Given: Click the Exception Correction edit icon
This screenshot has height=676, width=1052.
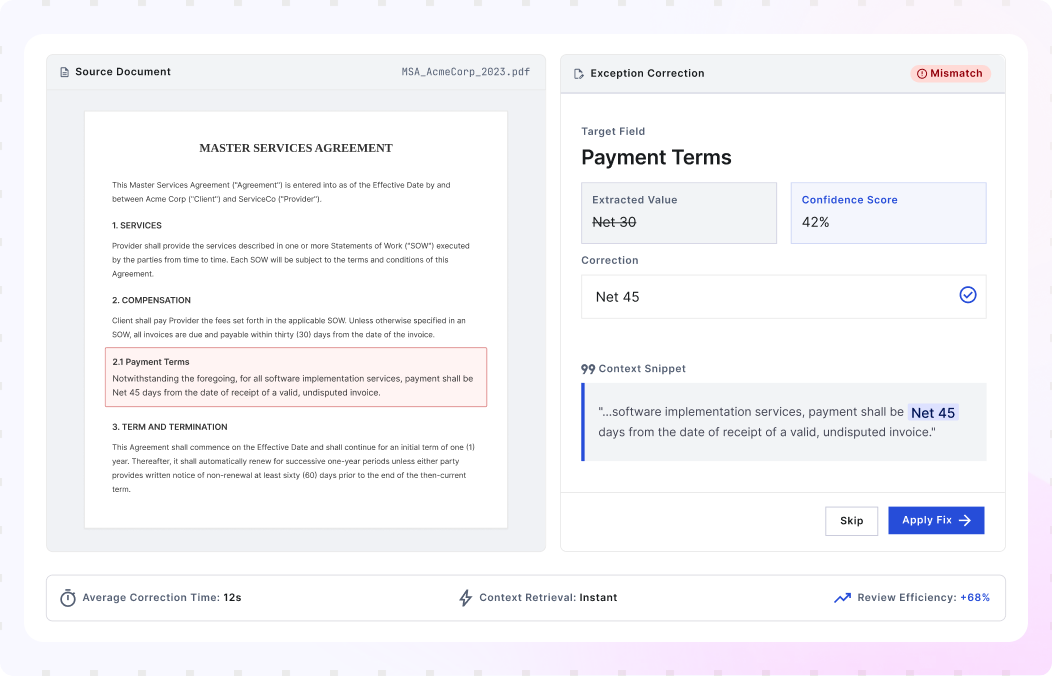Looking at the screenshot, I should tap(579, 74).
